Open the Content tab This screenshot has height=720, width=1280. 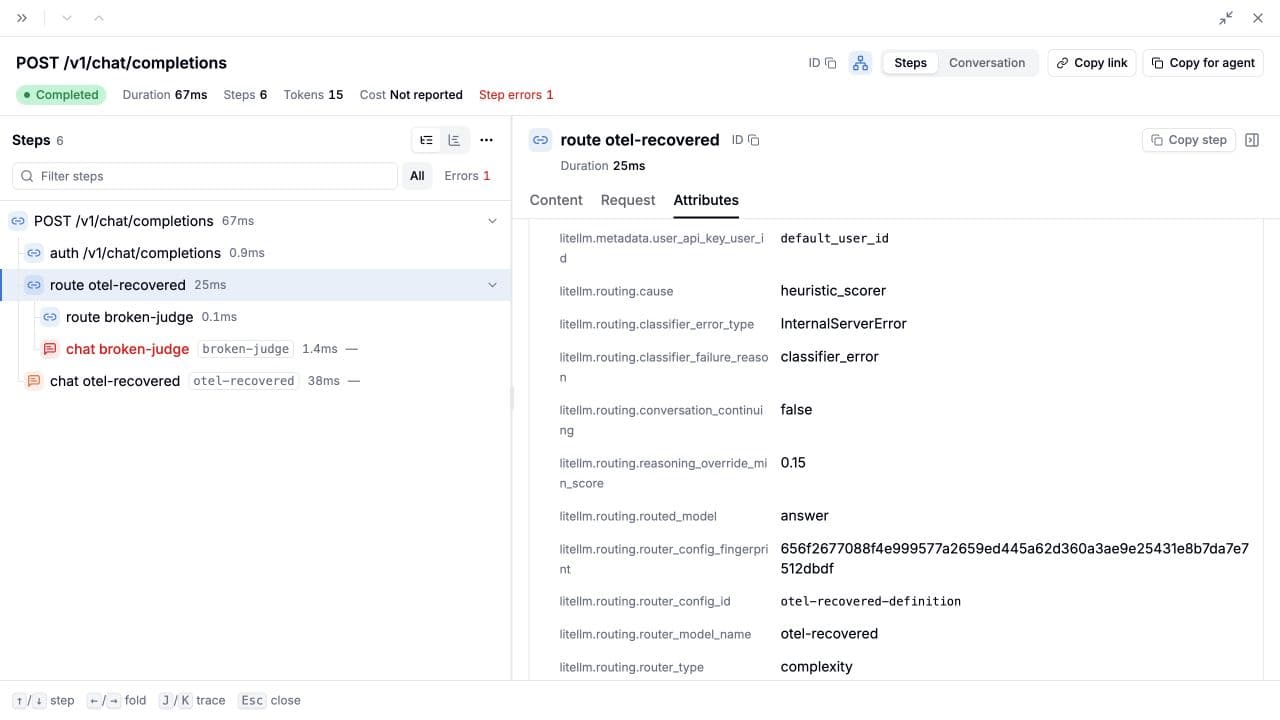[x=556, y=200]
